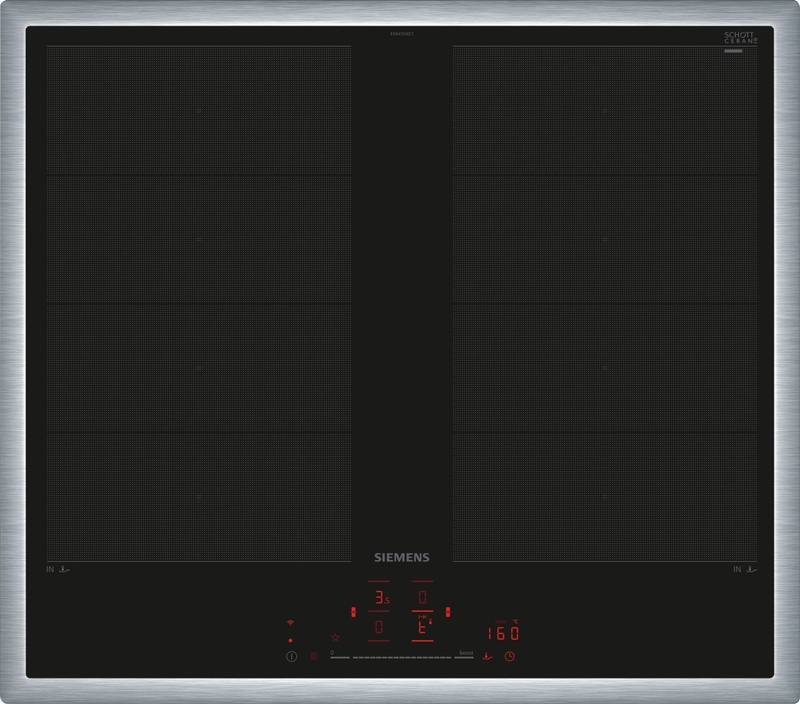The width and height of the screenshot is (800, 704).
Task: Tap the red pause icon beside power
Action: tap(312, 657)
